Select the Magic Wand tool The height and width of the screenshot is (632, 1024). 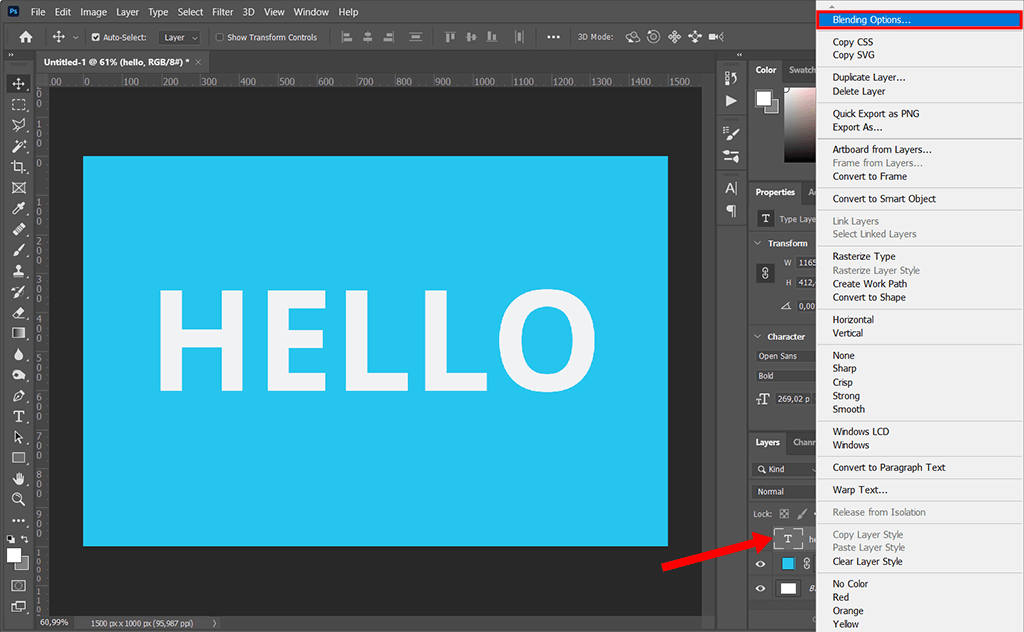18,146
